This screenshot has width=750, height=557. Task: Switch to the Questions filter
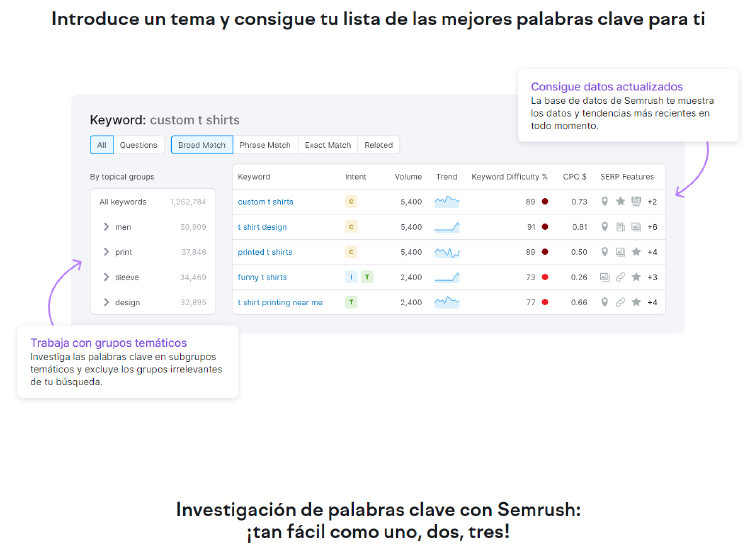(x=139, y=145)
